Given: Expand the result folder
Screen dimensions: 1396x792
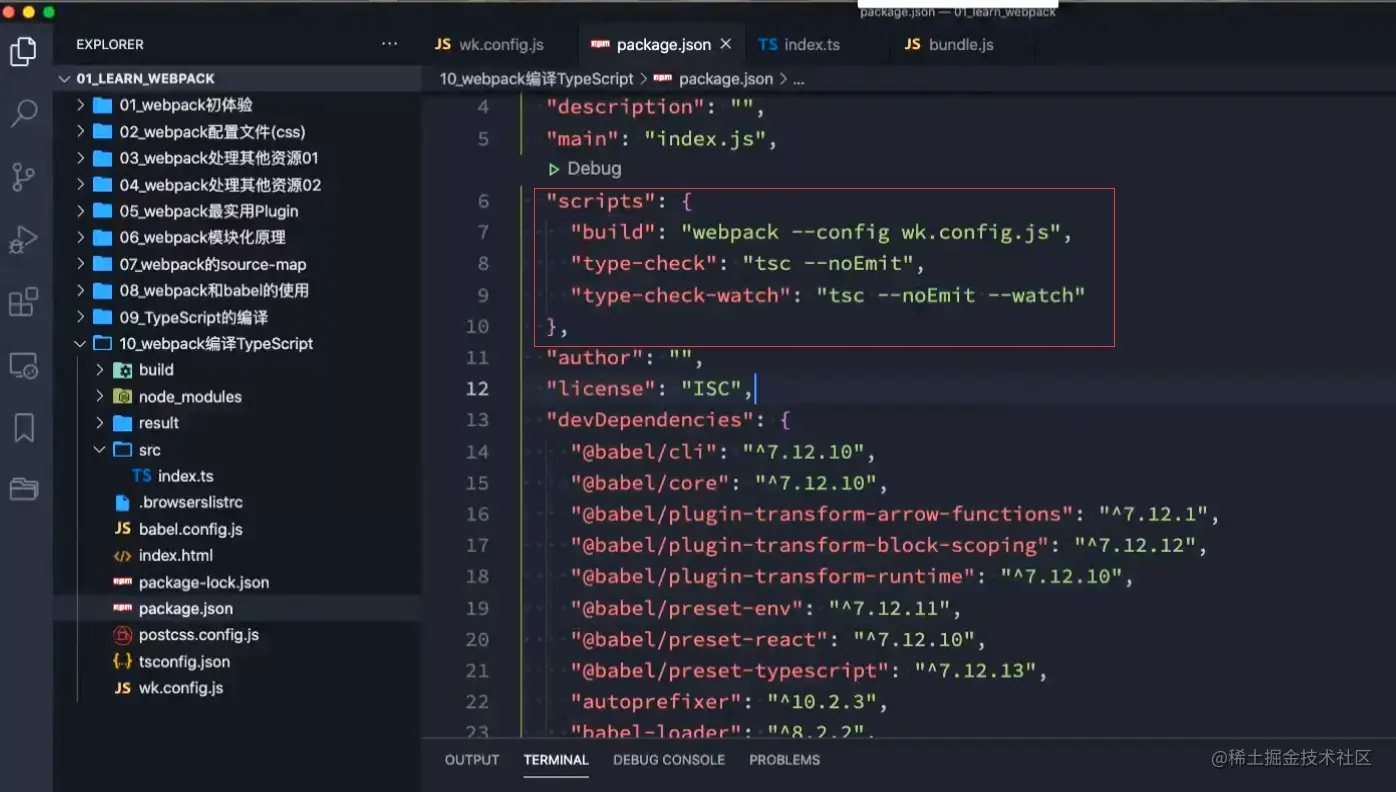Looking at the screenshot, I should (x=237, y=423).
